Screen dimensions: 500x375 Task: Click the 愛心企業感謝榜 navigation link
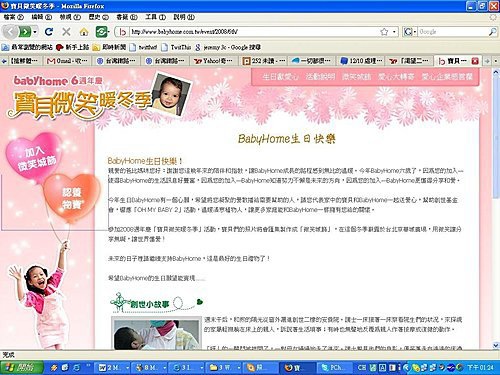[447, 77]
